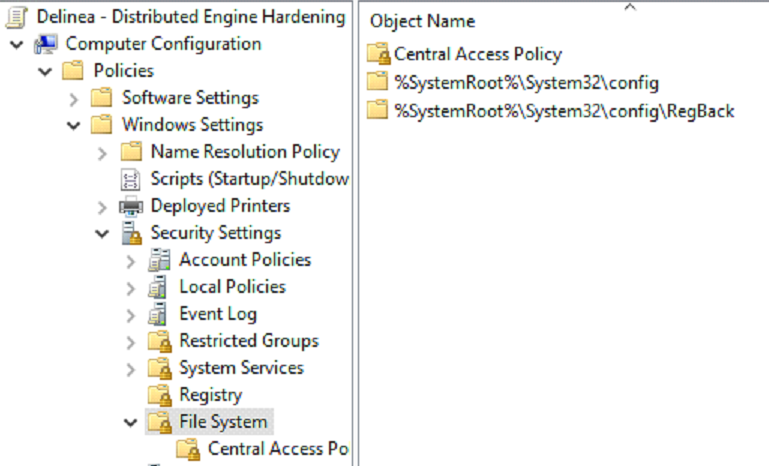Click the Scripts (Startup/Shutdown) icon

coord(131,179)
